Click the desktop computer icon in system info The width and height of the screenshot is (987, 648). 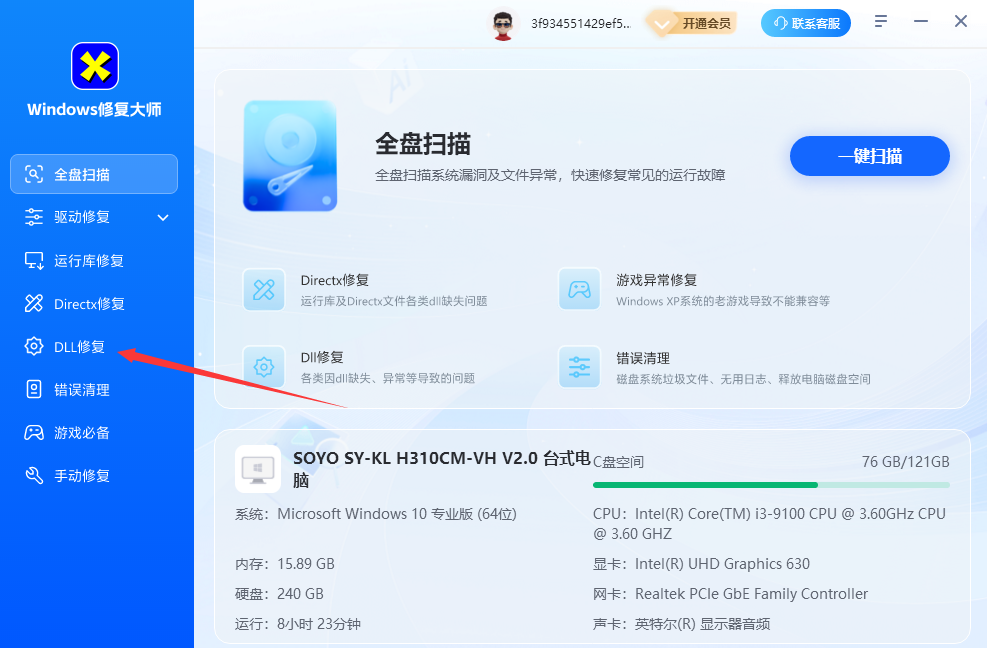258,469
